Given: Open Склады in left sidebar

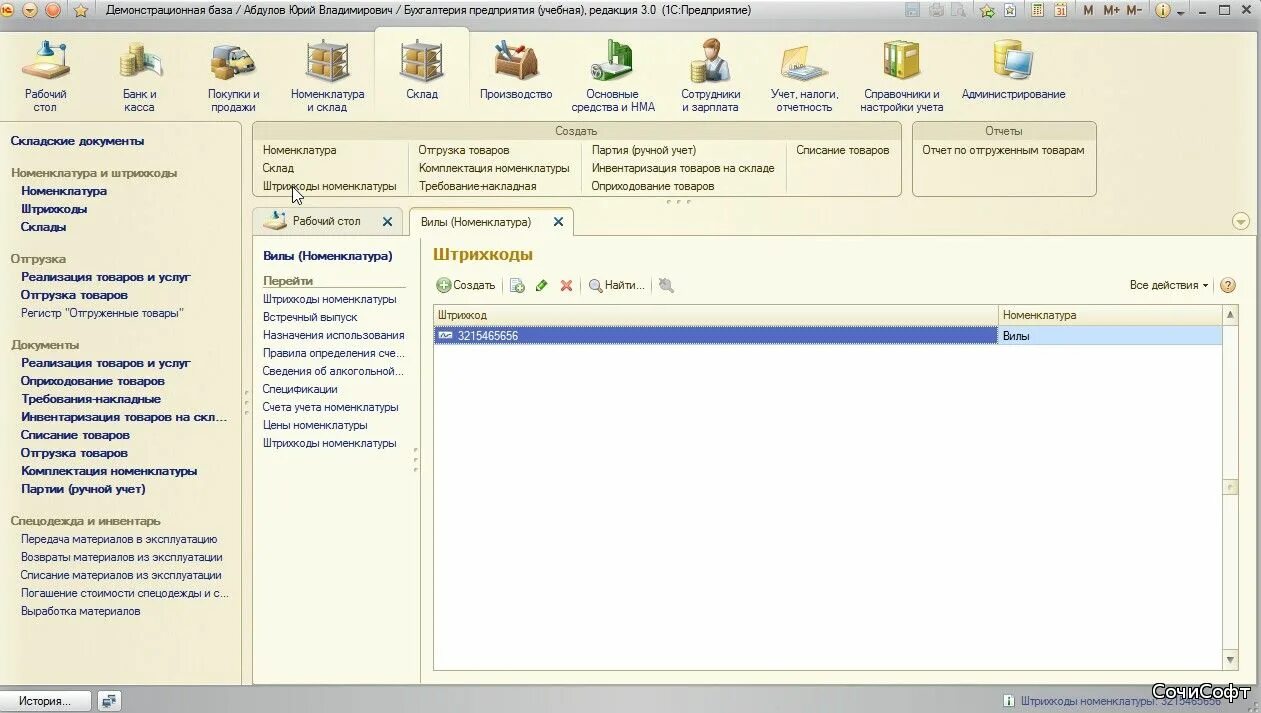Looking at the screenshot, I should [x=44, y=227].
